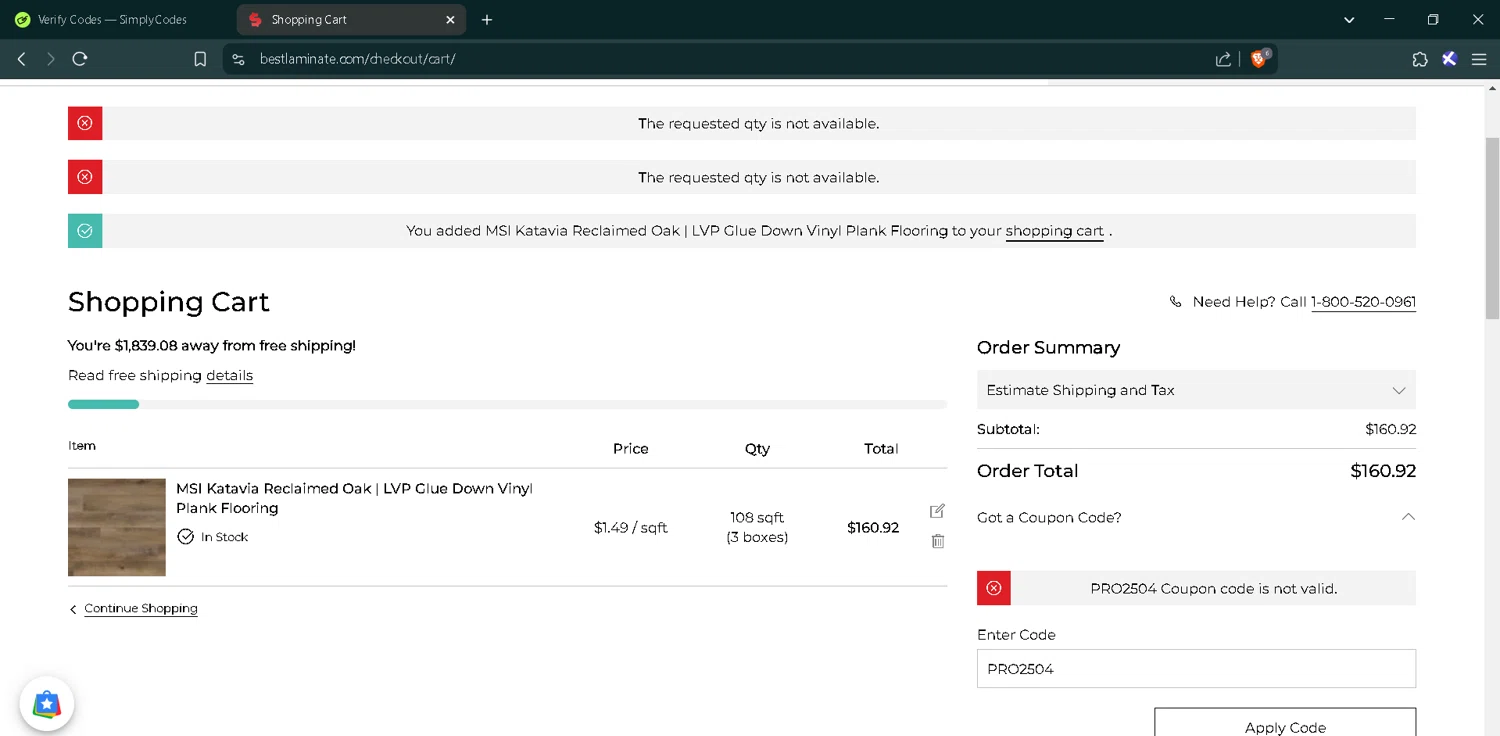This screenshot has width=1500, height=736.
Task: Click the 'Shopping Cart' page heading
Action: point(169,302)
